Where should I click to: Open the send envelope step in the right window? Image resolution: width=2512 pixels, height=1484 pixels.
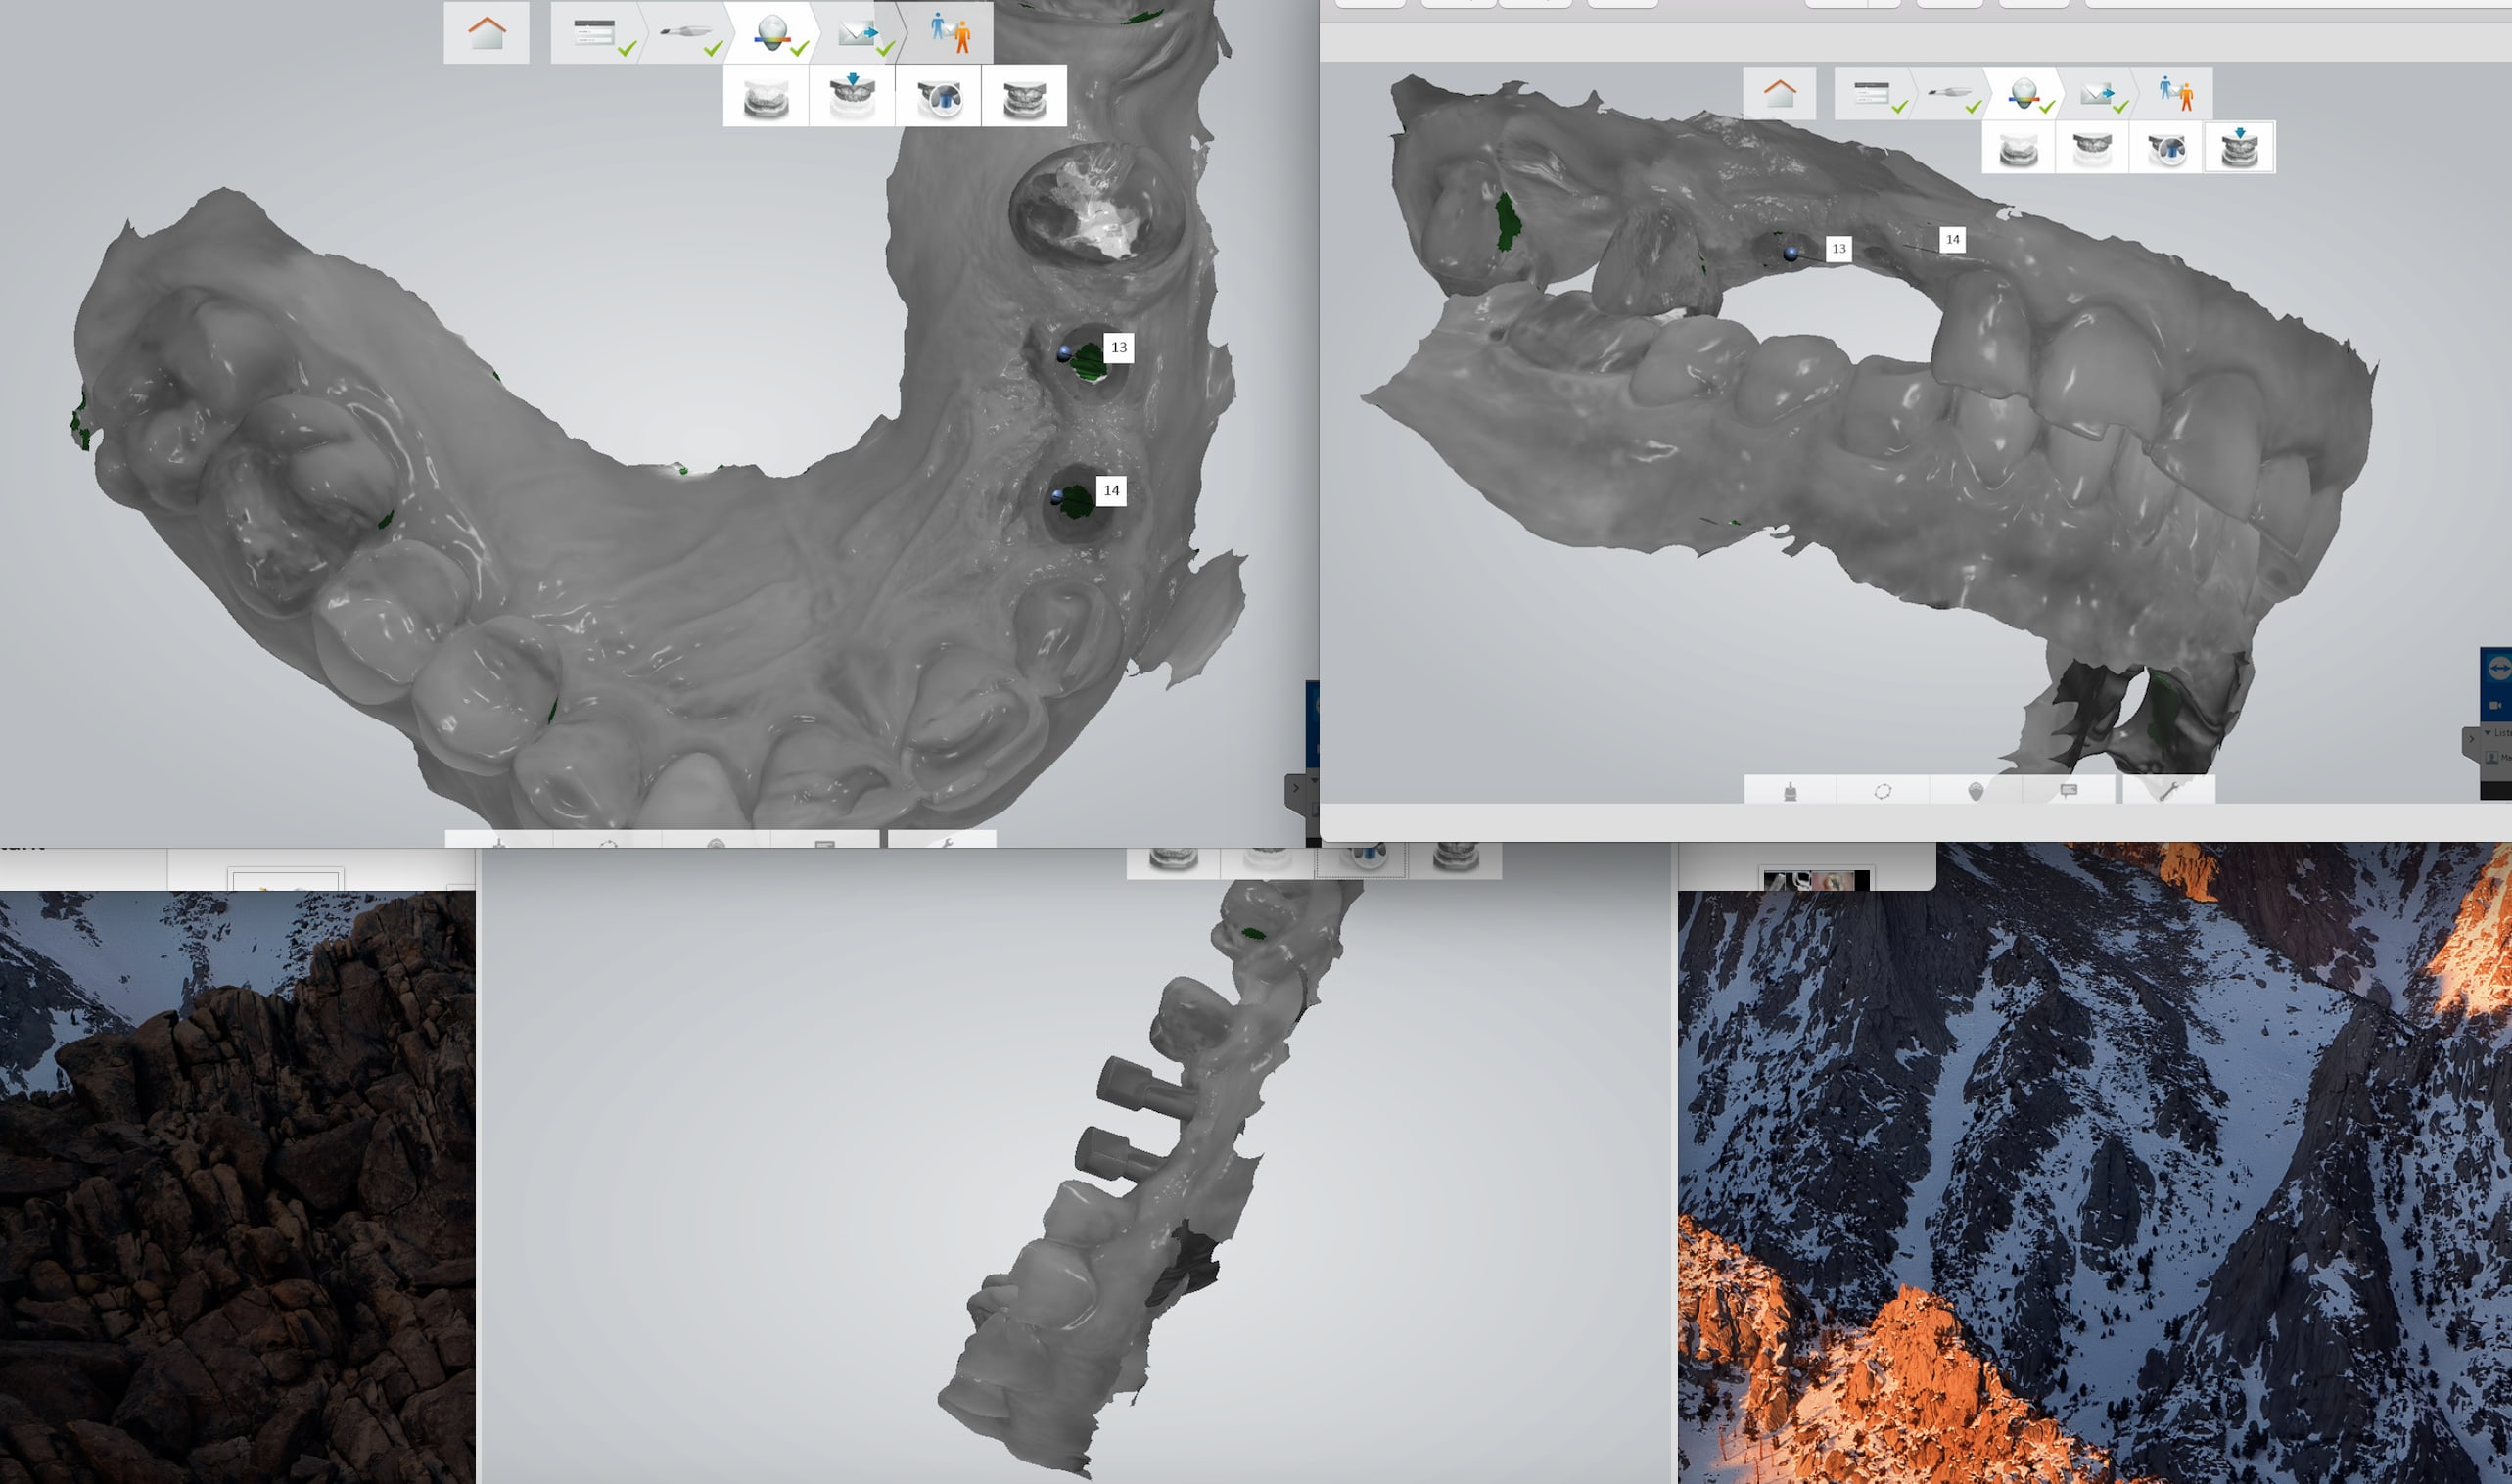click(x=2096, y=93)
